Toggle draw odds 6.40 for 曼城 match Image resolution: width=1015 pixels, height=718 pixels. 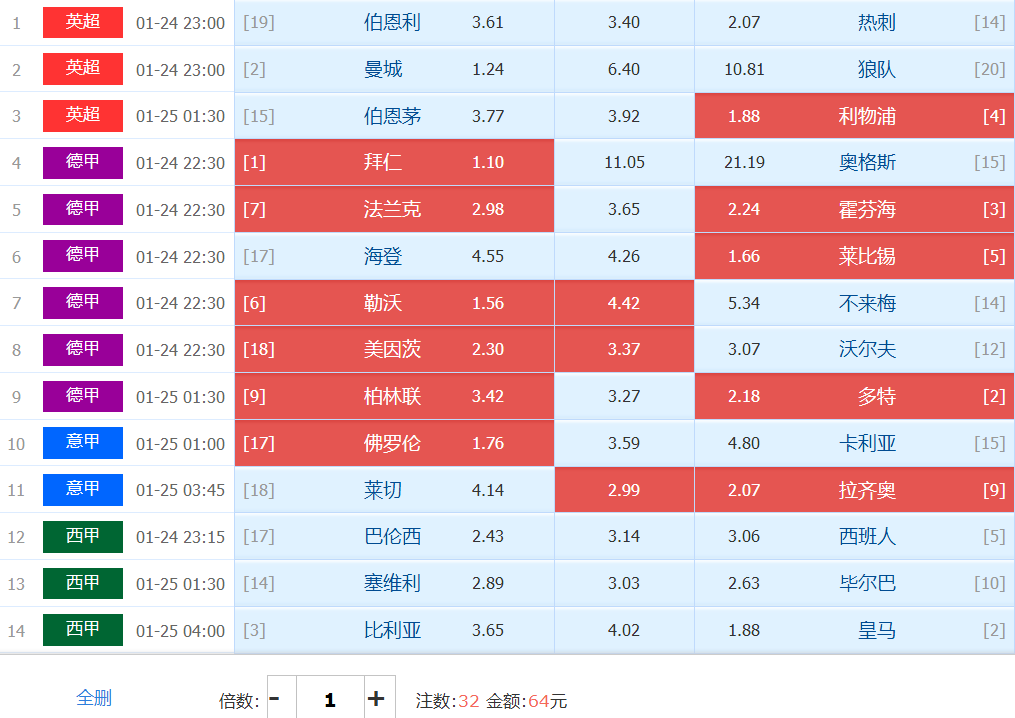tap(624, 69)
